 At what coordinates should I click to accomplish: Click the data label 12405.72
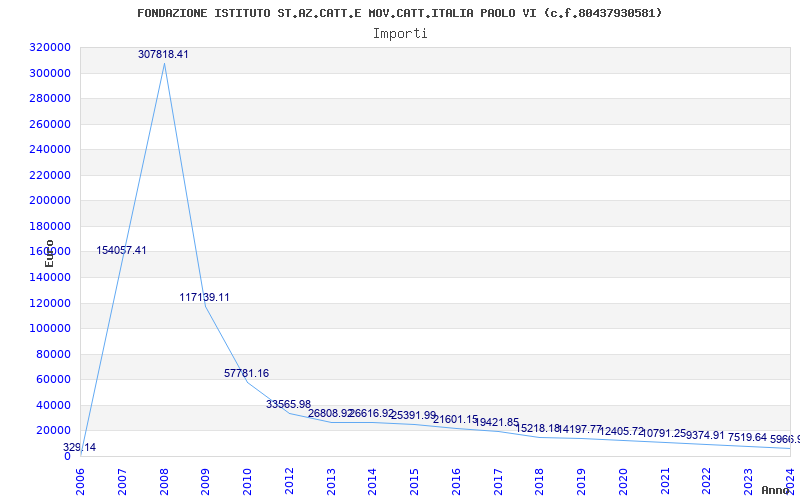(622, 431)
